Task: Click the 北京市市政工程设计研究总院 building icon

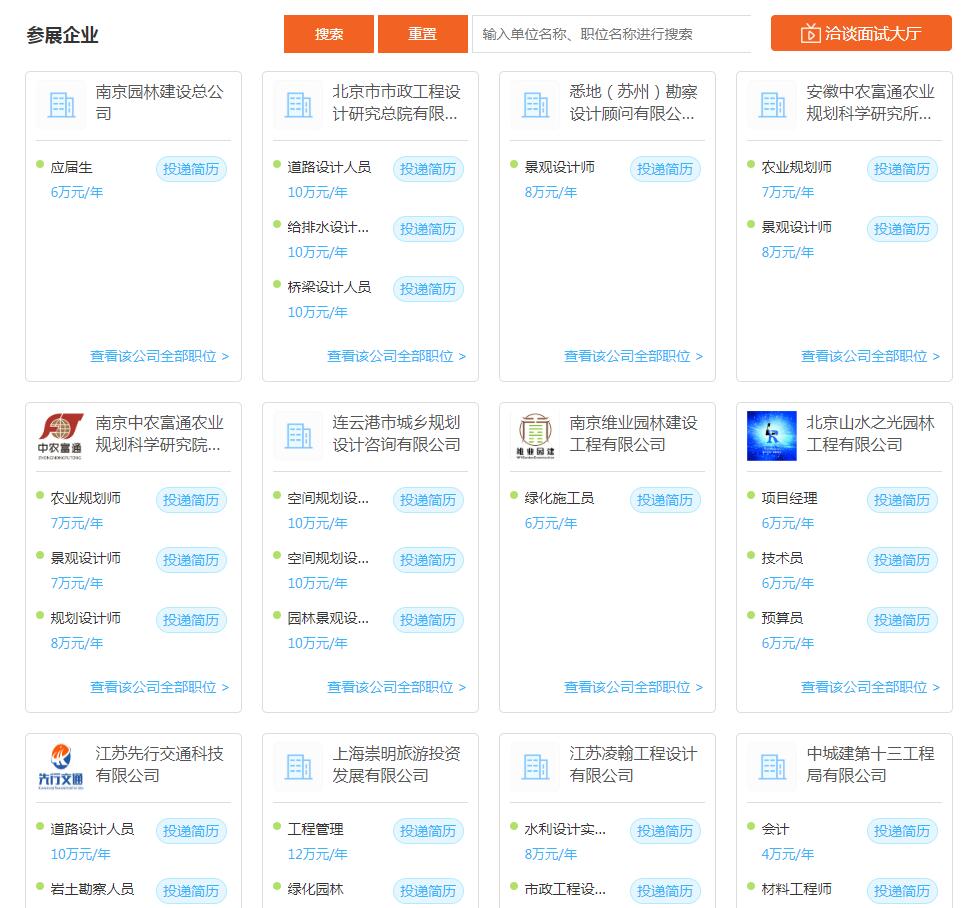Action: [298, 105]
